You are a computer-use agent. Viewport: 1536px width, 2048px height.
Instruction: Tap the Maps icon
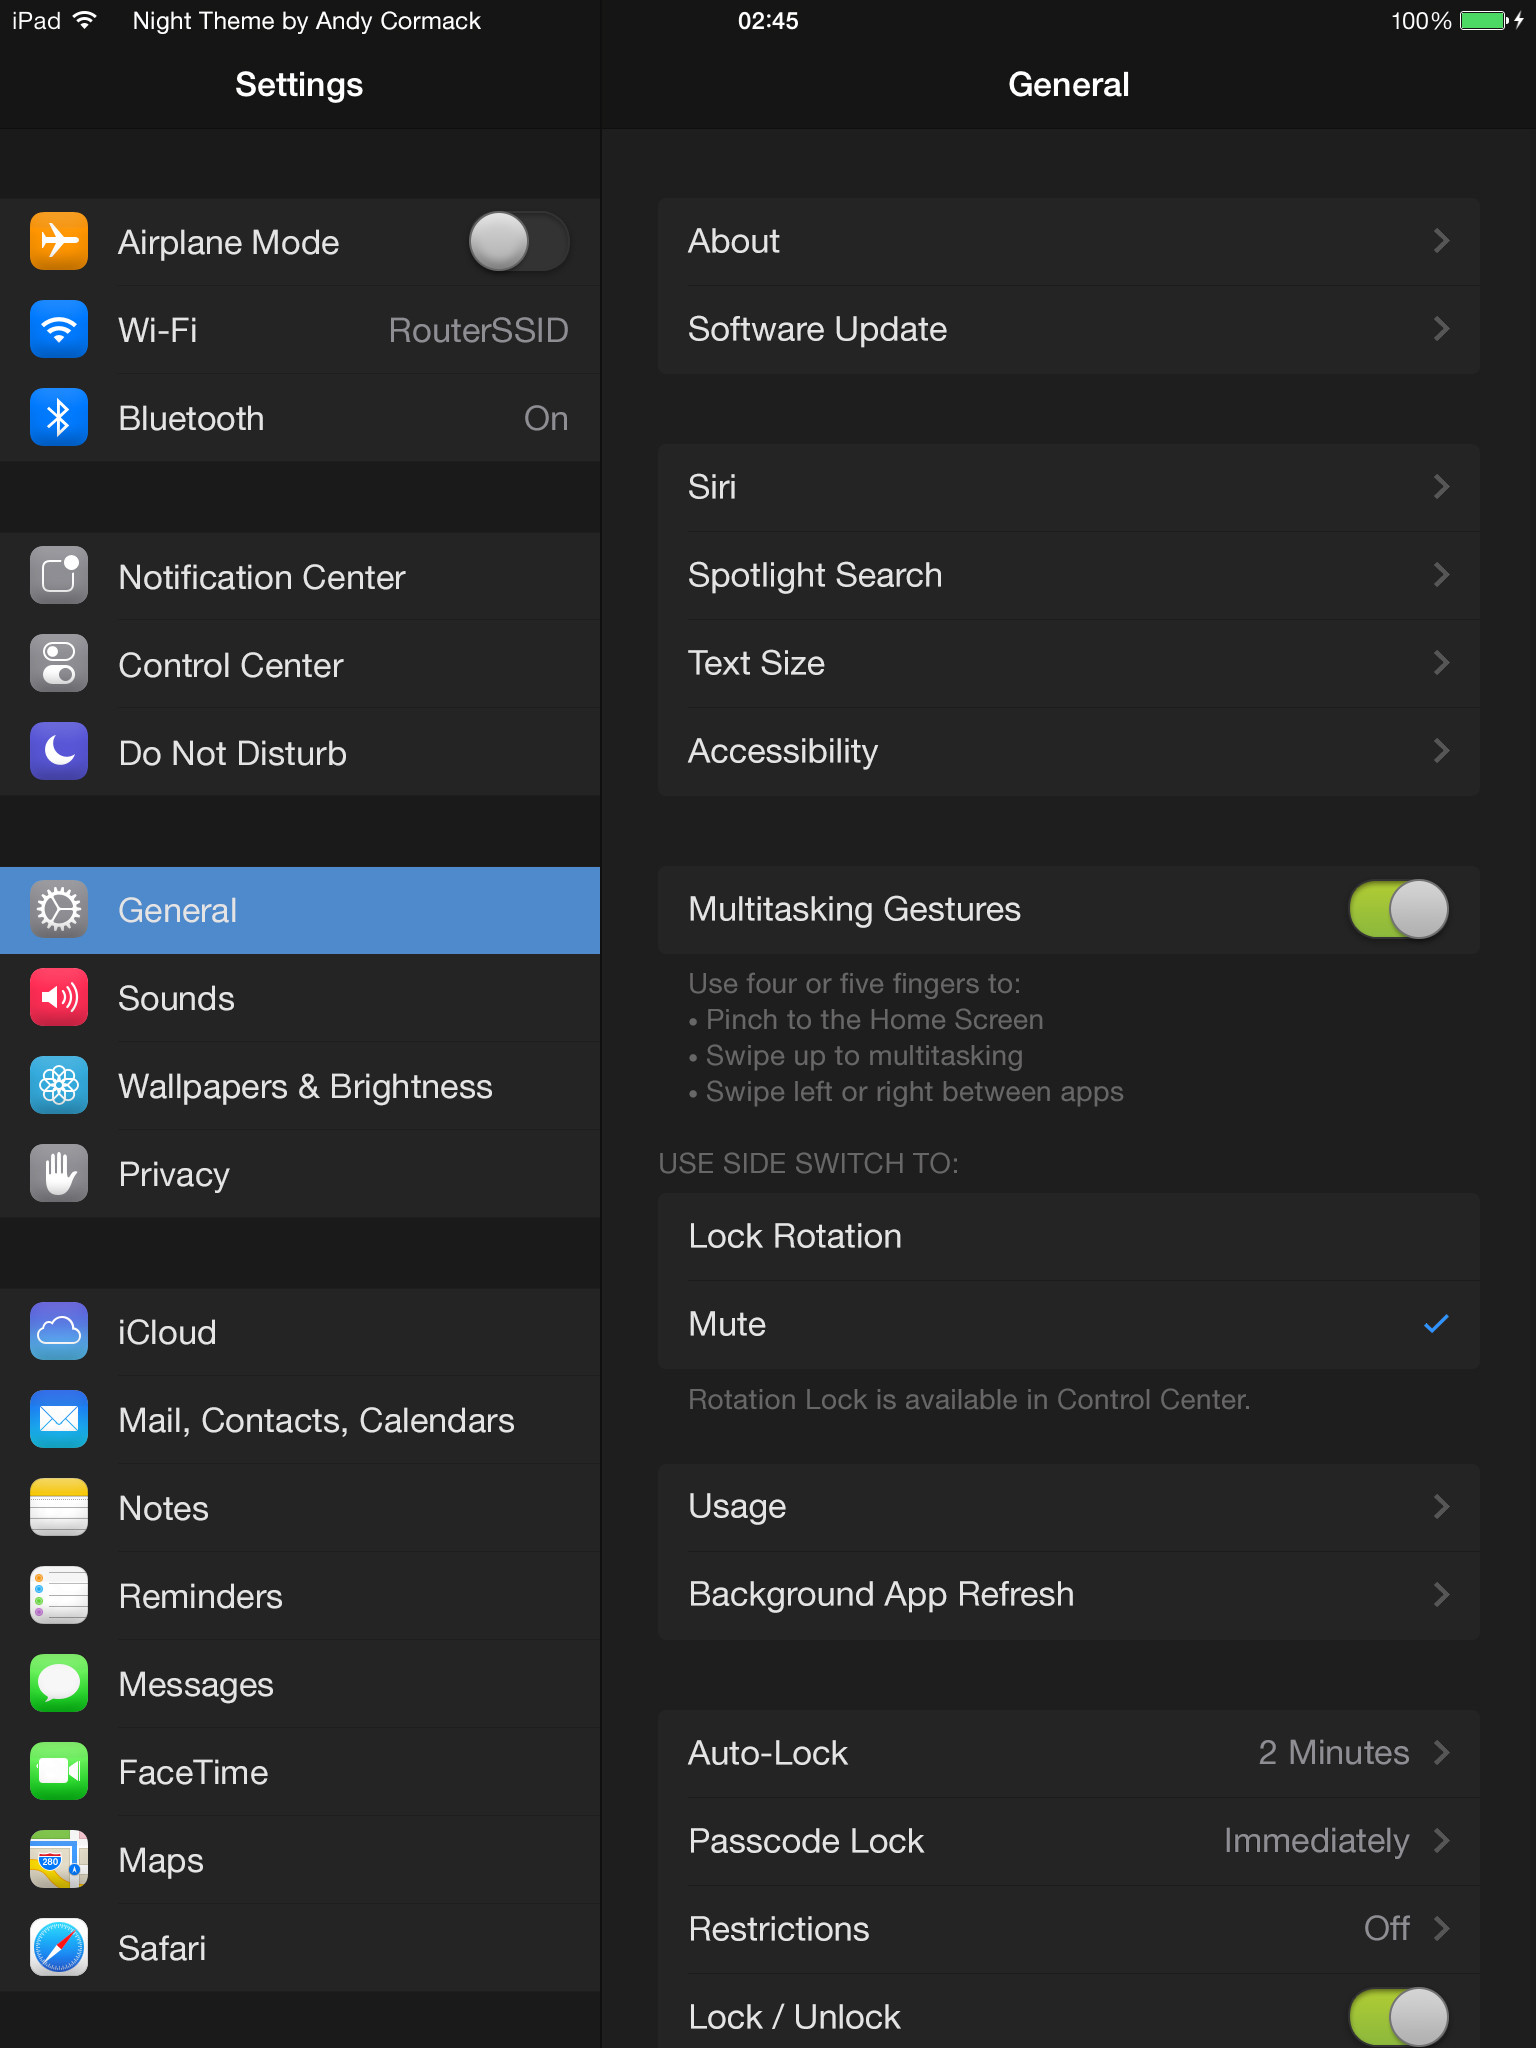pos(59,1860)
